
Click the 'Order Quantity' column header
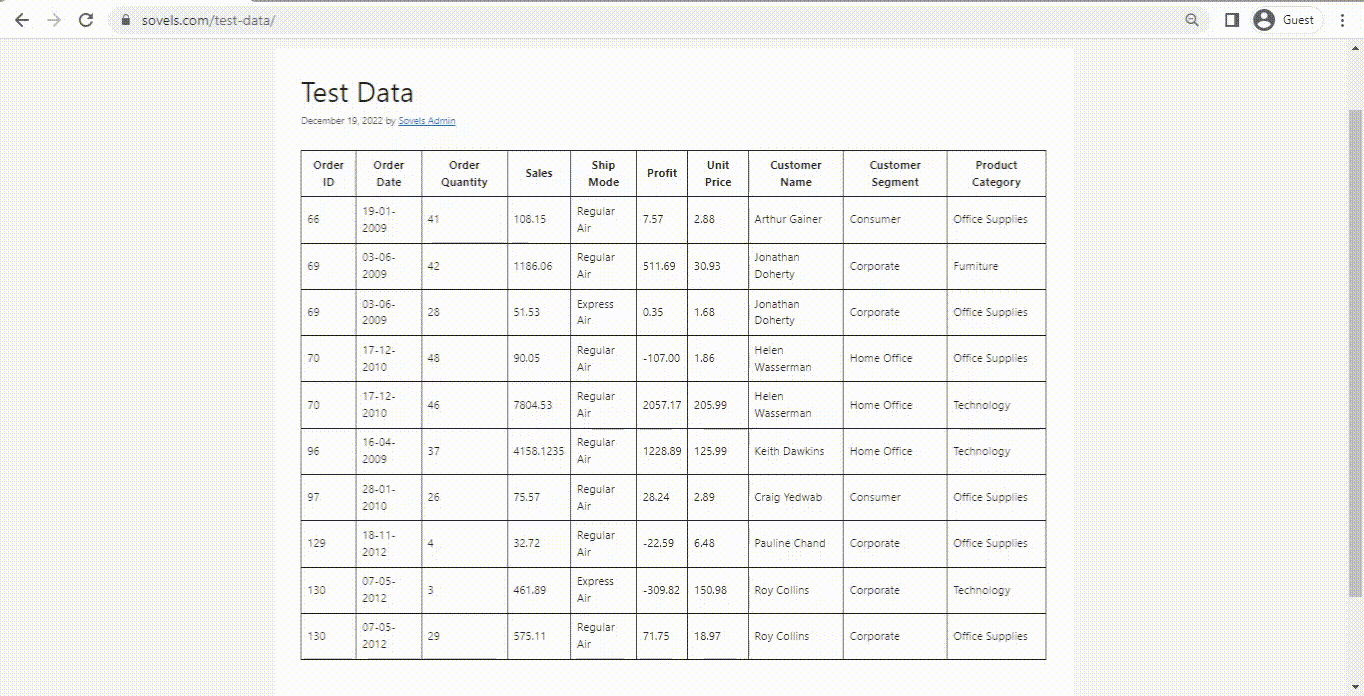coord(464,174)
